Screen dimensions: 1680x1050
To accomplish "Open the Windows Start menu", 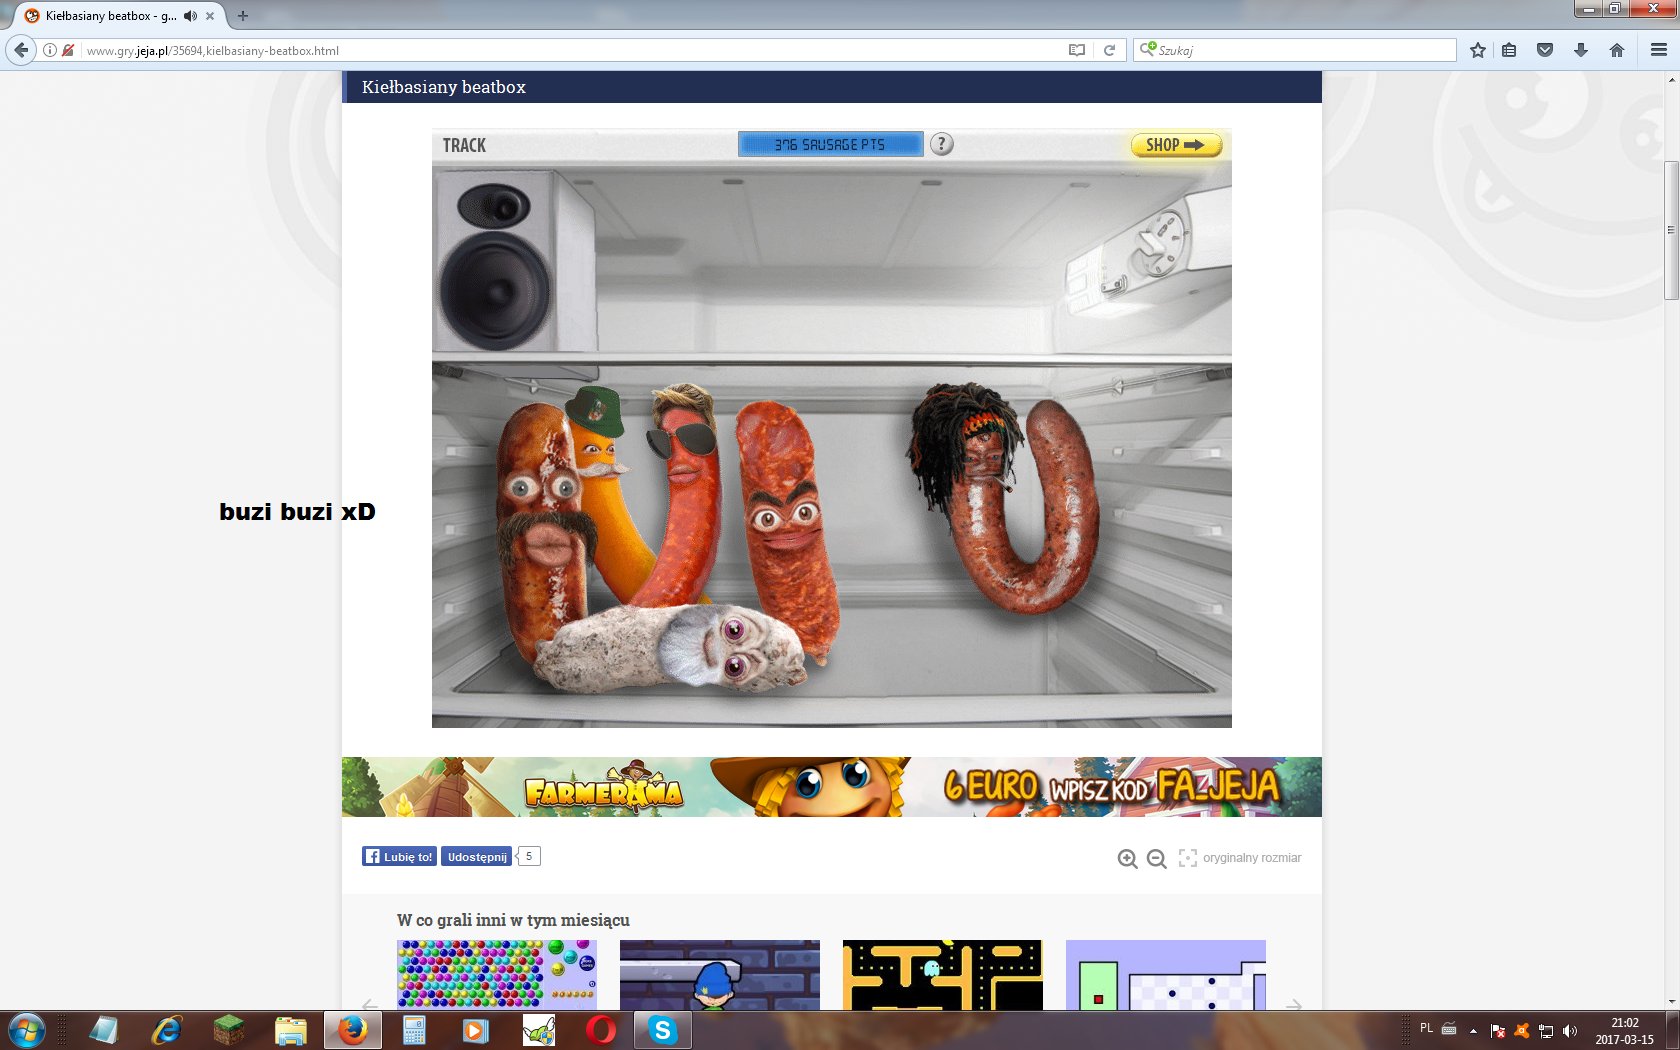I will click(26, 1030).
